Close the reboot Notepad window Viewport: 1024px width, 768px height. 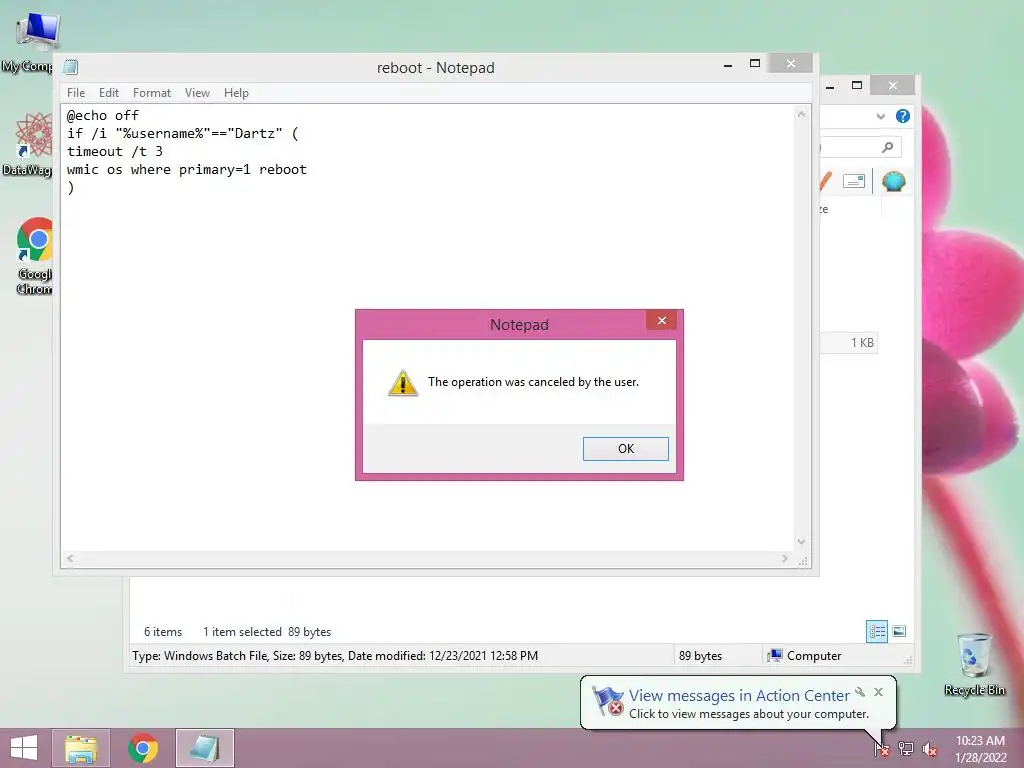790,63
